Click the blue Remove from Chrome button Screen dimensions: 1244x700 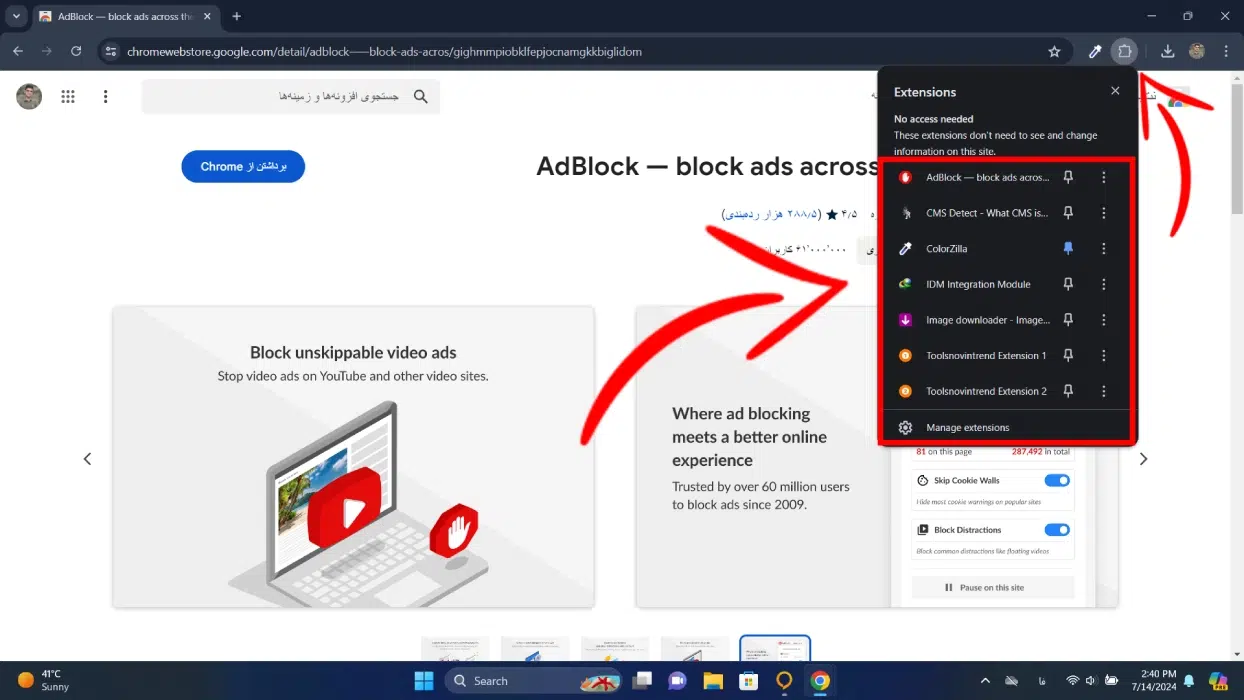point(243,167)
